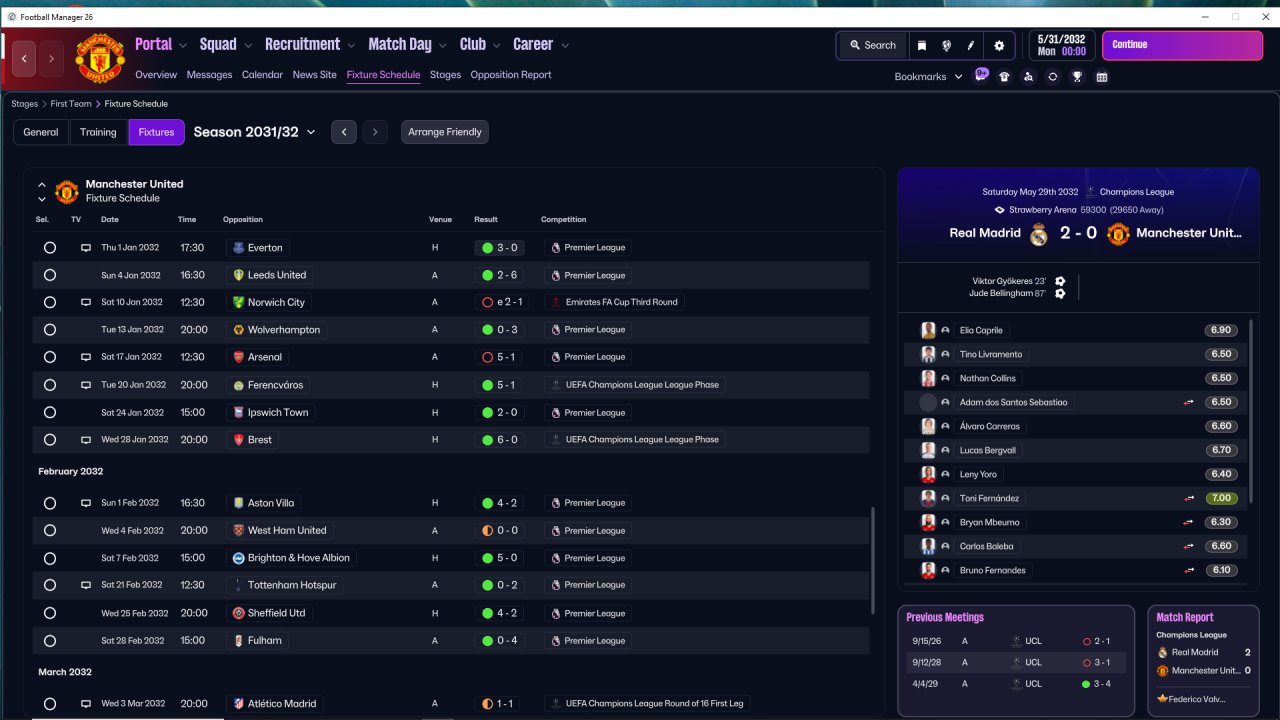The width and height of the screenshot is (1280, 720).
Task: Select the Everton fixture radio button
Action: pyautogui.click(x=50, y=248)
